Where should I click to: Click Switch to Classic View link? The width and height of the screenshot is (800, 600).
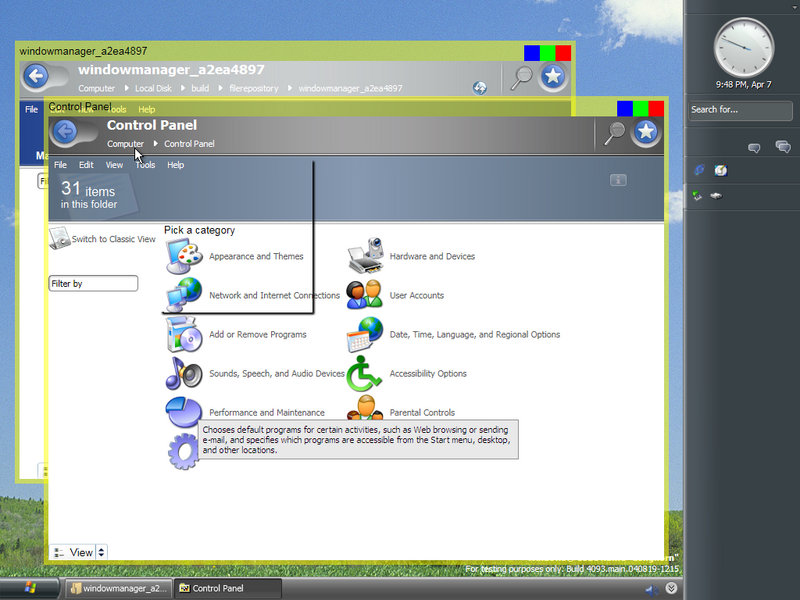tap(113, 239)
